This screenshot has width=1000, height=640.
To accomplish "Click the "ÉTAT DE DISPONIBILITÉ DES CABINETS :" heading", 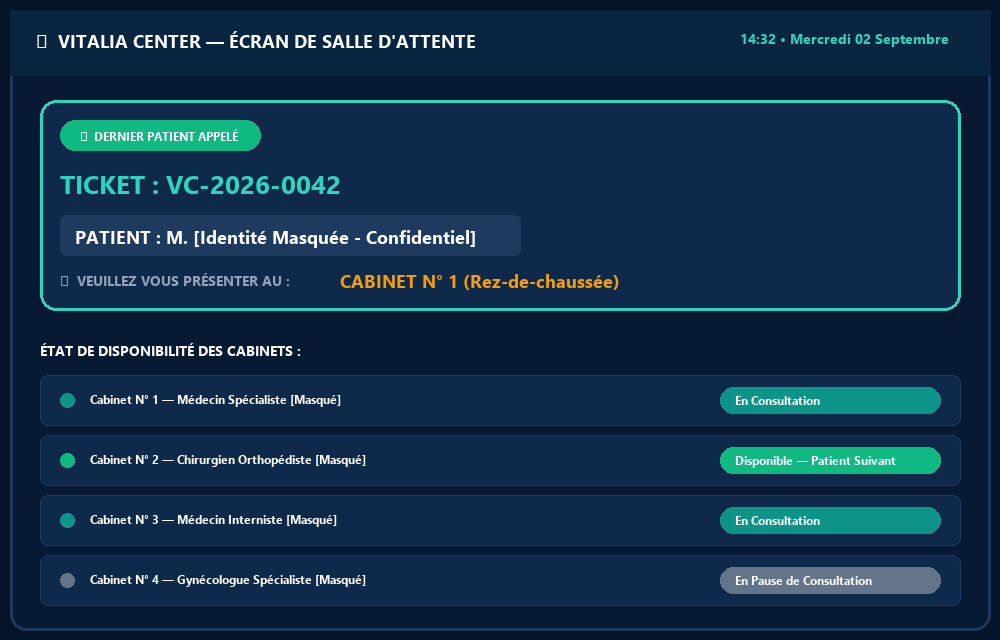I will pos(170,351).
